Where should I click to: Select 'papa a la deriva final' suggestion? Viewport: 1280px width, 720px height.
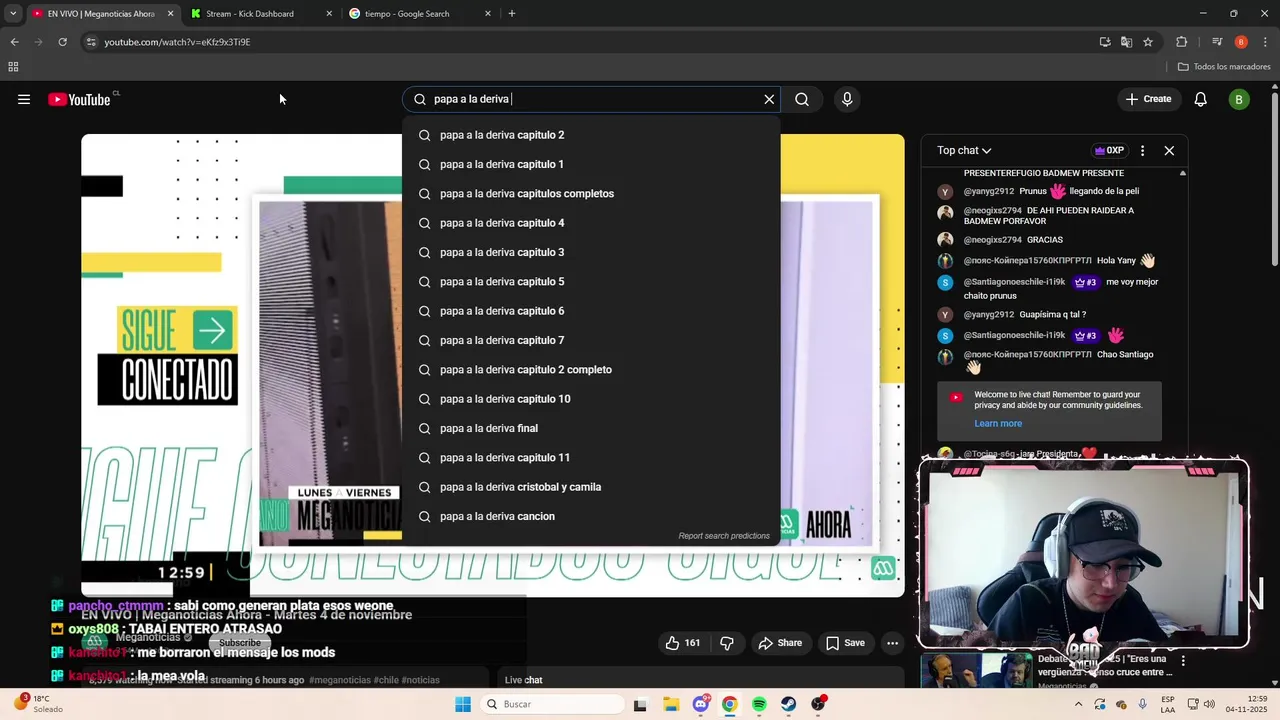click(x=591, y=428)
